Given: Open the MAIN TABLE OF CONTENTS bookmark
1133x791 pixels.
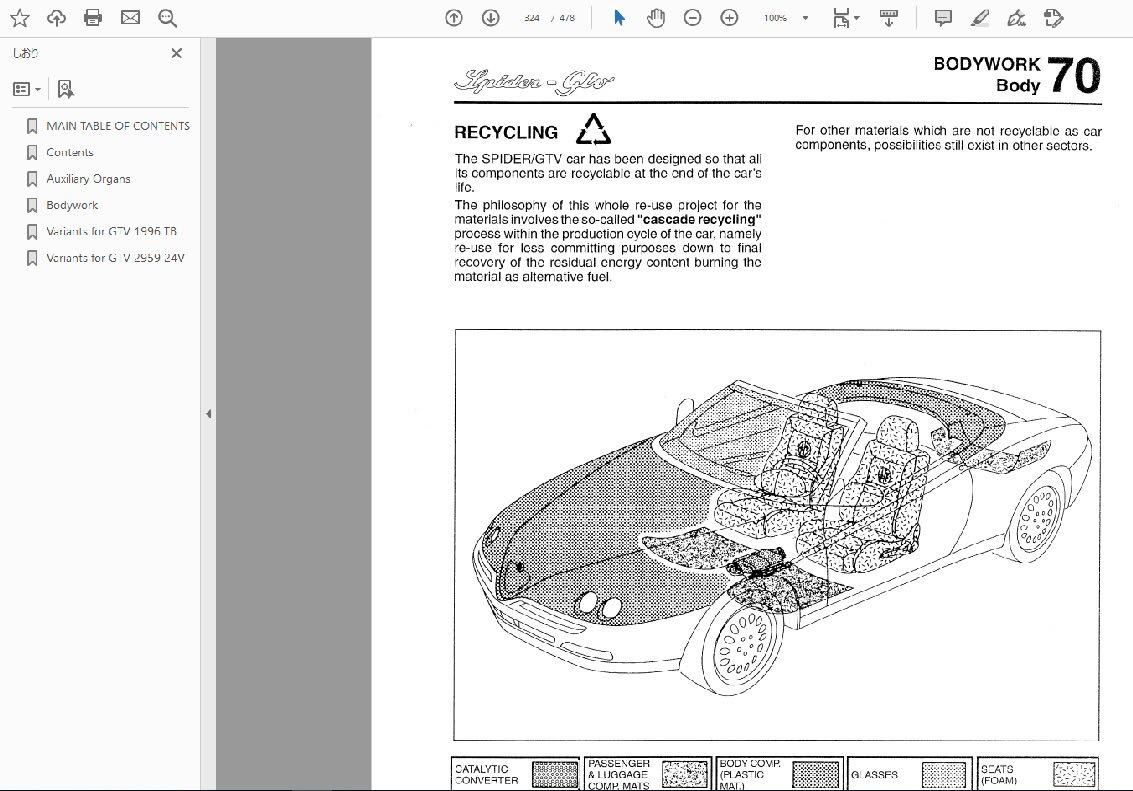Looking at the screenshot, I should 118,126.
